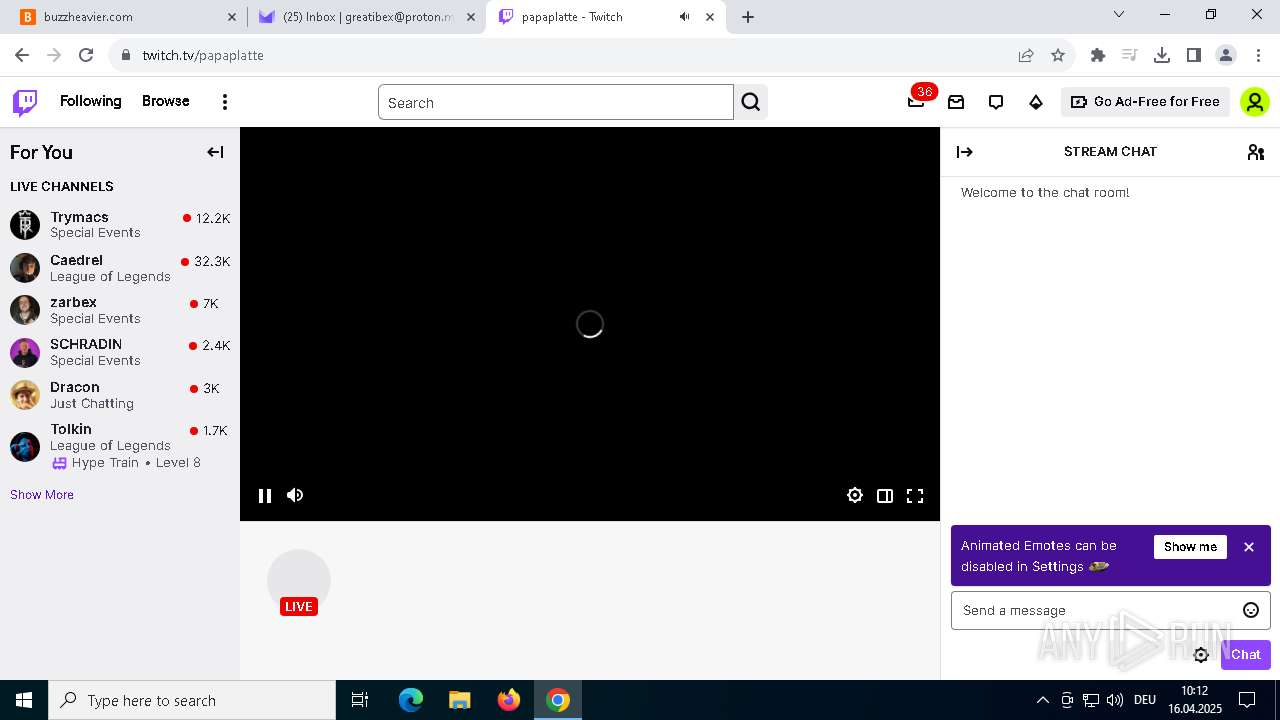
Task: Open a new browser tab
Action: 748,17
